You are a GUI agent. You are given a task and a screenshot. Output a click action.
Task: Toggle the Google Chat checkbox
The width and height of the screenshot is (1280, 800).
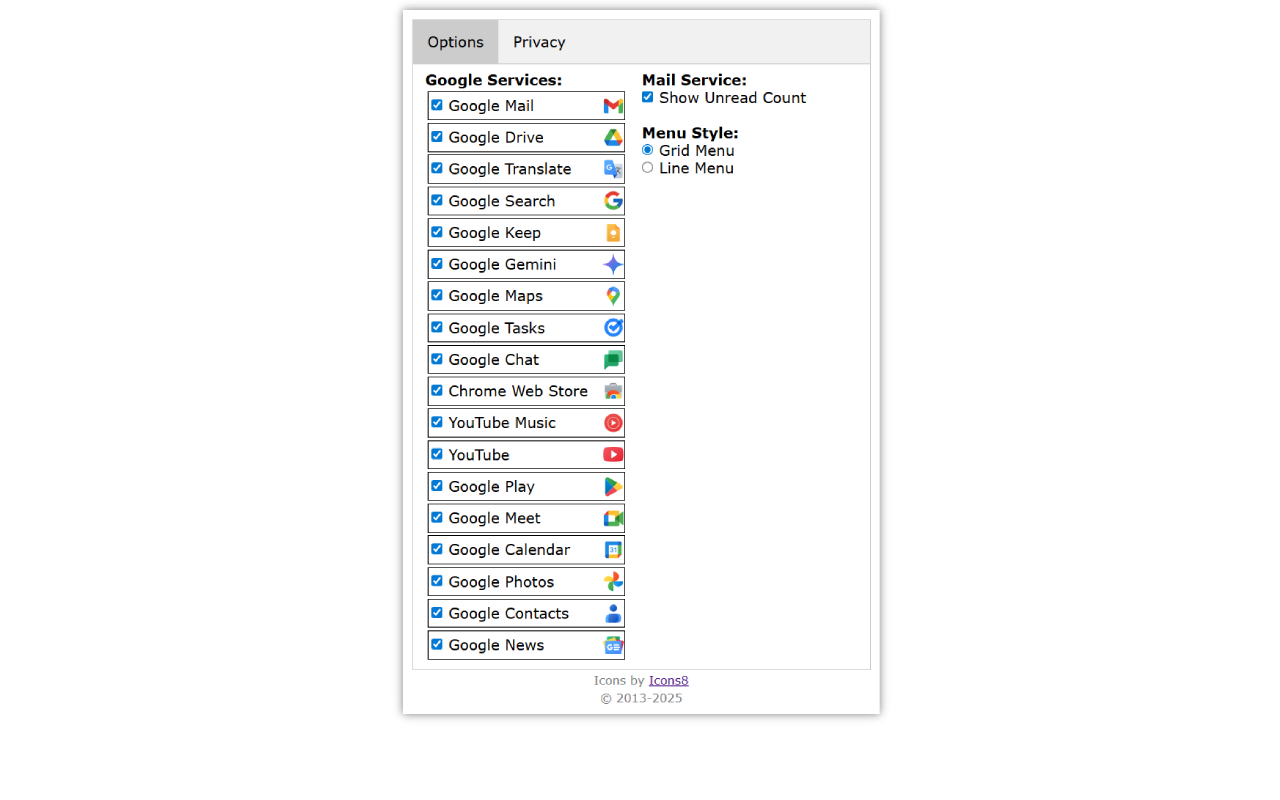437,359
